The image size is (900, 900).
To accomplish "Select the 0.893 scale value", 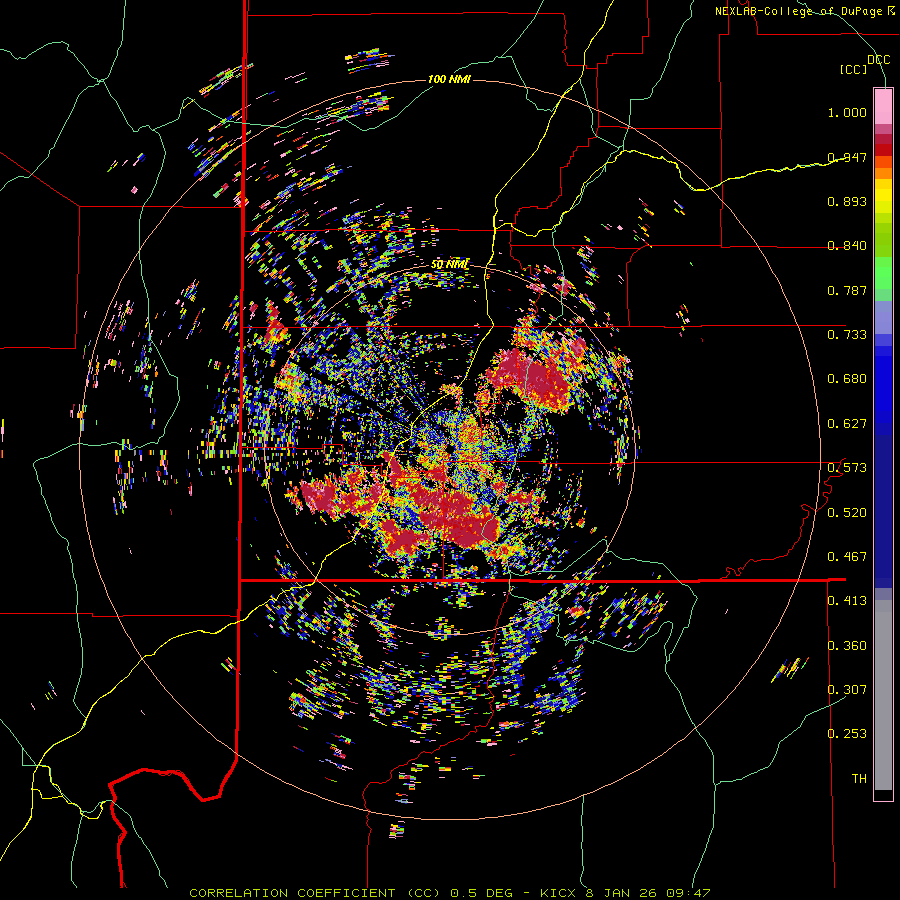I will [847, 201].
